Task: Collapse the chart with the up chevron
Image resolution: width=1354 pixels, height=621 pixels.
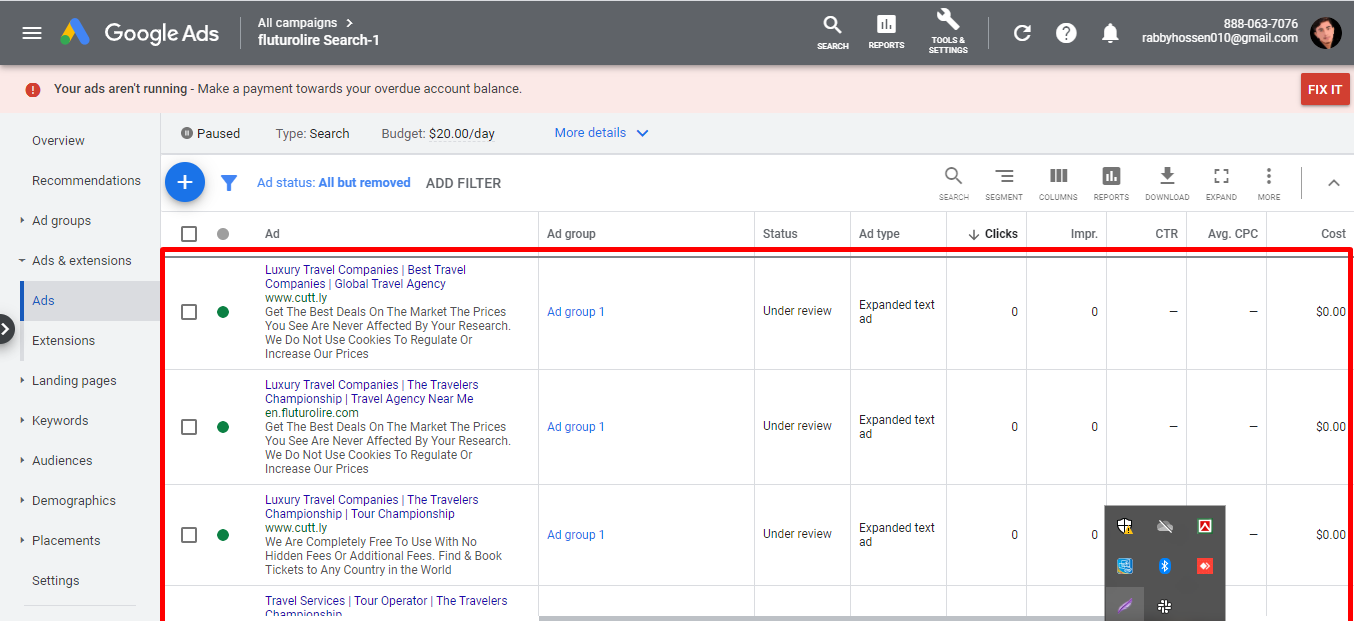Action: pyautogui.click(x=1333, y=183)
